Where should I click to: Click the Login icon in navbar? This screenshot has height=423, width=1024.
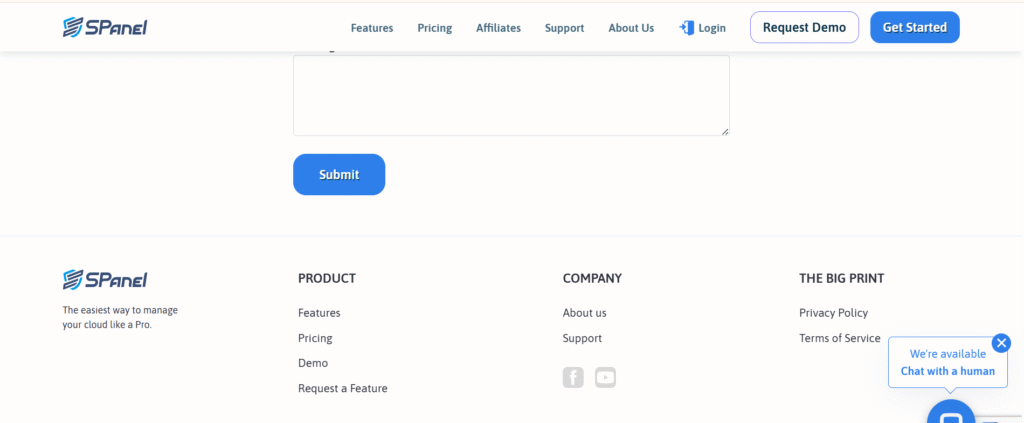click(687, 28)
